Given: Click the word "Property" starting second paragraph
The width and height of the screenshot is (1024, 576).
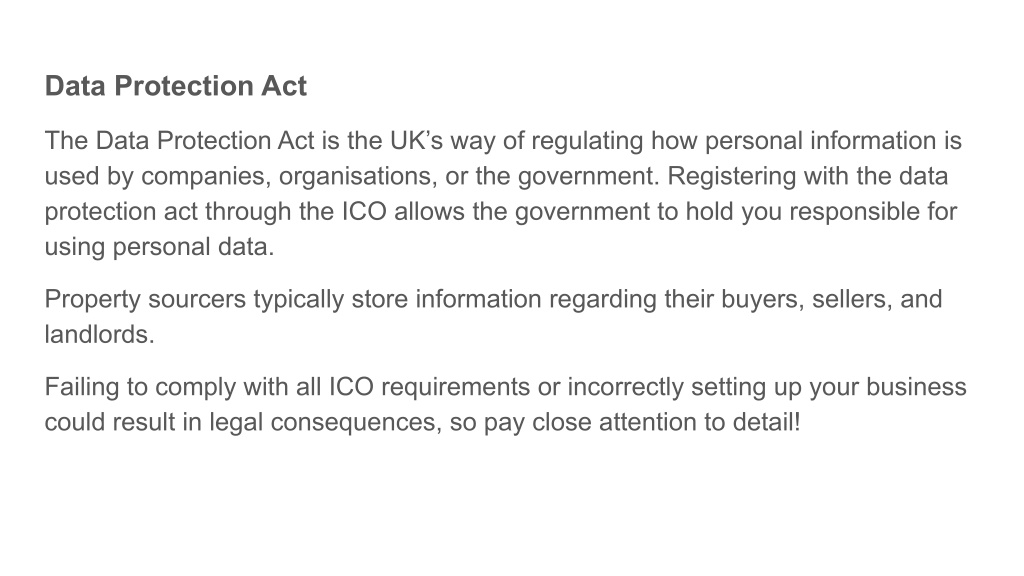Looking at the screenshot, I should [93, 300].
